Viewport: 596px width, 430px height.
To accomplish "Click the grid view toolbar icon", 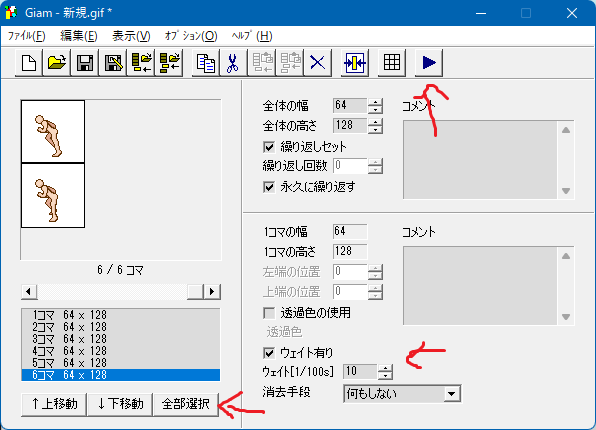I will [392, 63].
